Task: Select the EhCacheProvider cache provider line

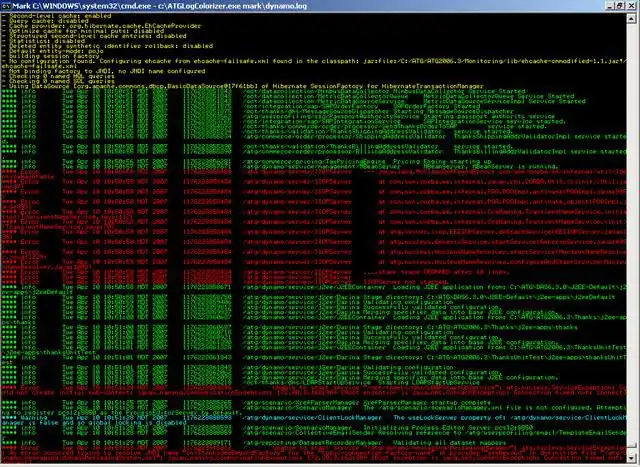Action: [101, 26]
